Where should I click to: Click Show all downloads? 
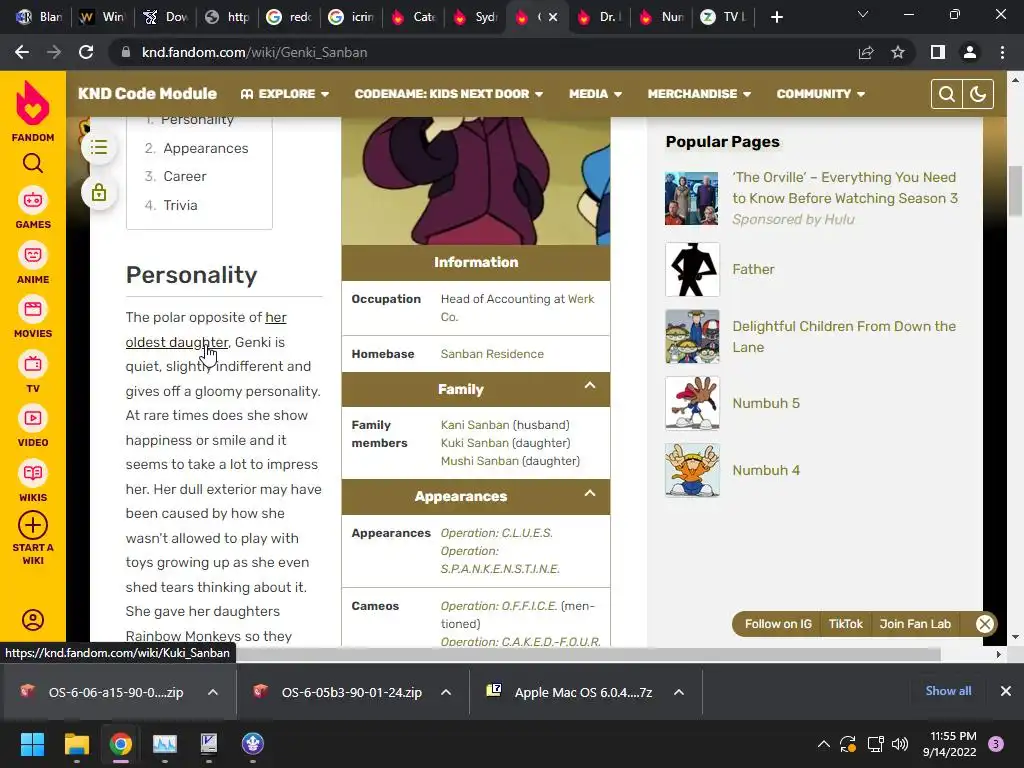coord(948,691)
